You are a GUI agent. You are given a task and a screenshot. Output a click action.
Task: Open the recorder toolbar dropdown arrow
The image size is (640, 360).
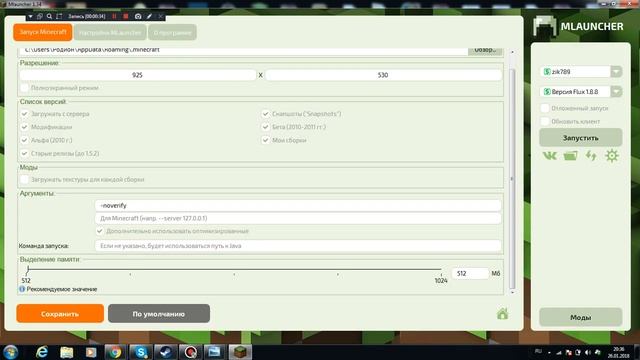pos(30,16)
